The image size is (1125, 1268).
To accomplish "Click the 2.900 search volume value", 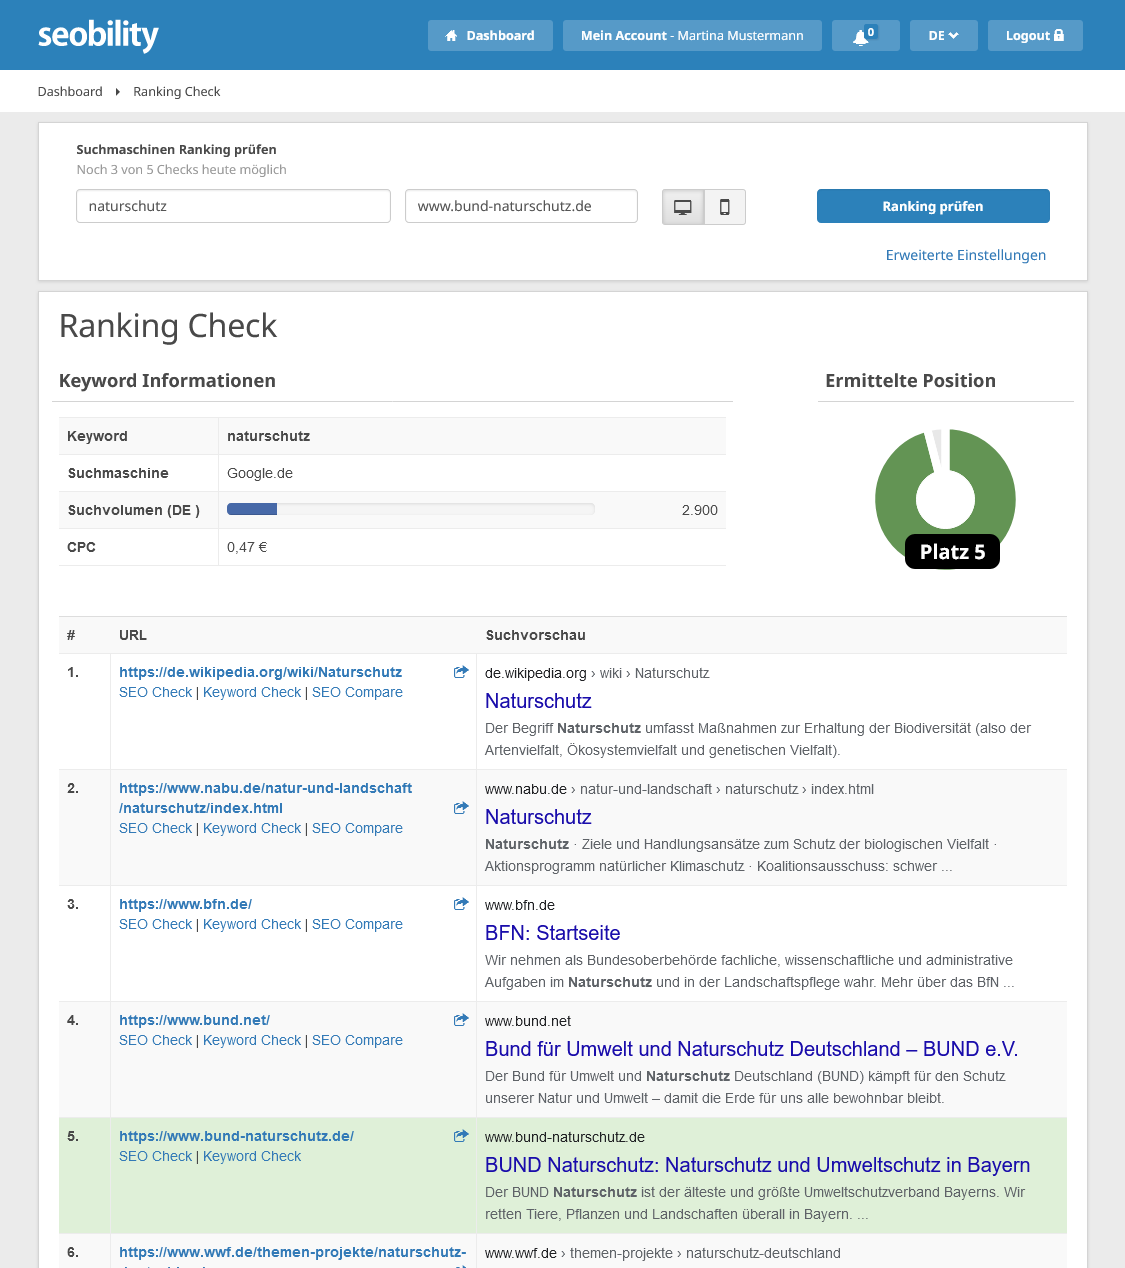I will coord(699,510).
